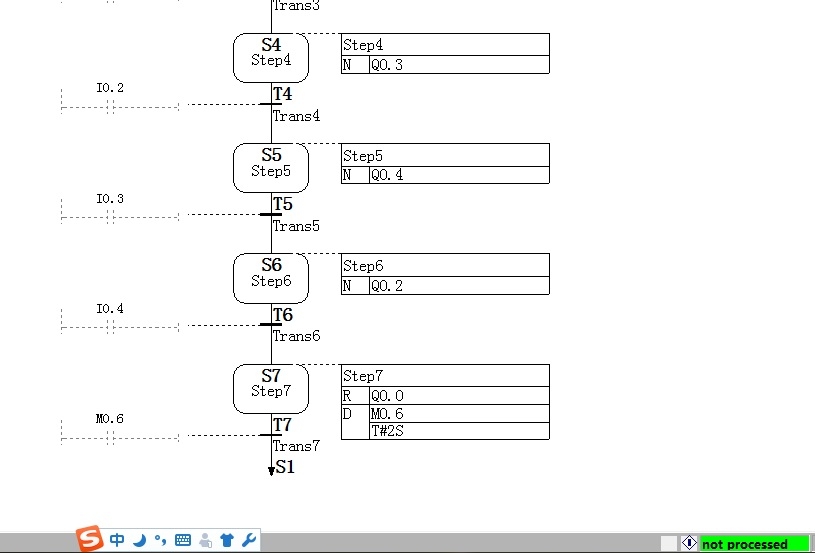Image resolution: width=815 pixels, height=553 pixels.
Task: Select M0.6 address in Step7 action table
Action: pos(459,414)
